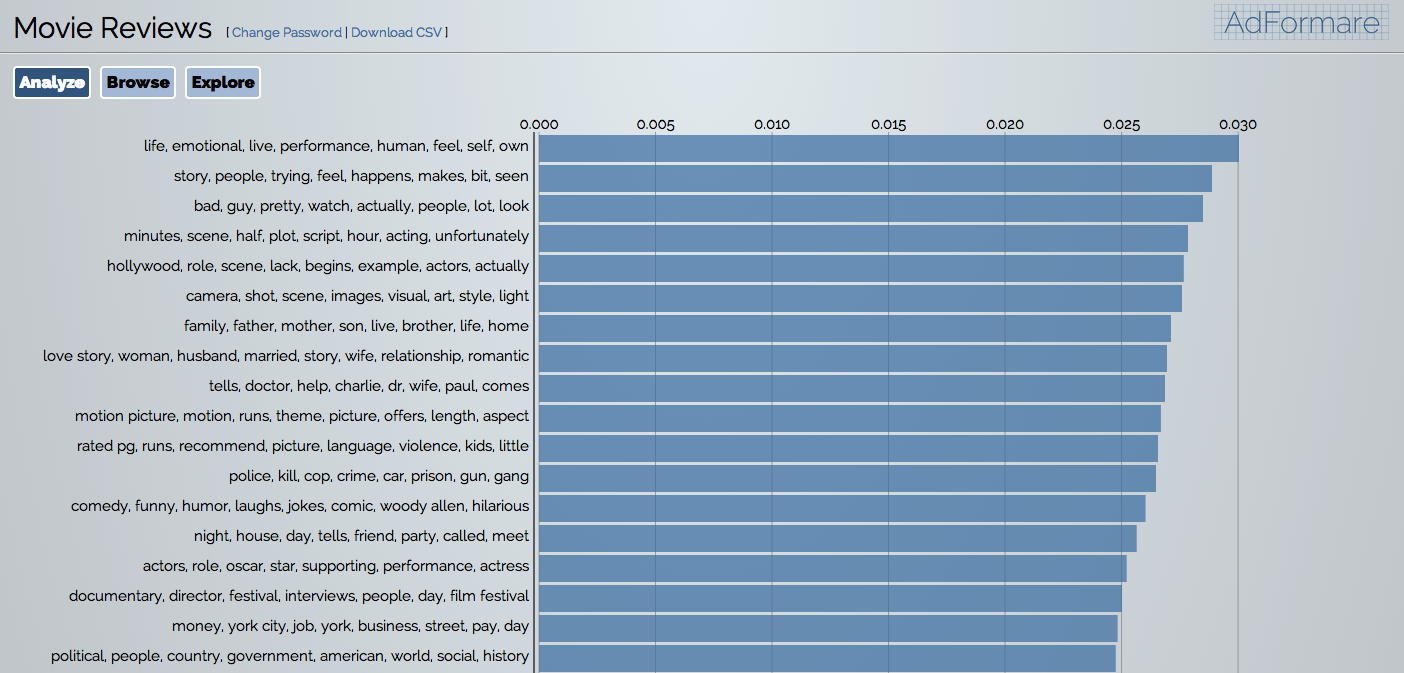
Task: Select bar for 'family, father, mother, son' topic
Action: 854,328
